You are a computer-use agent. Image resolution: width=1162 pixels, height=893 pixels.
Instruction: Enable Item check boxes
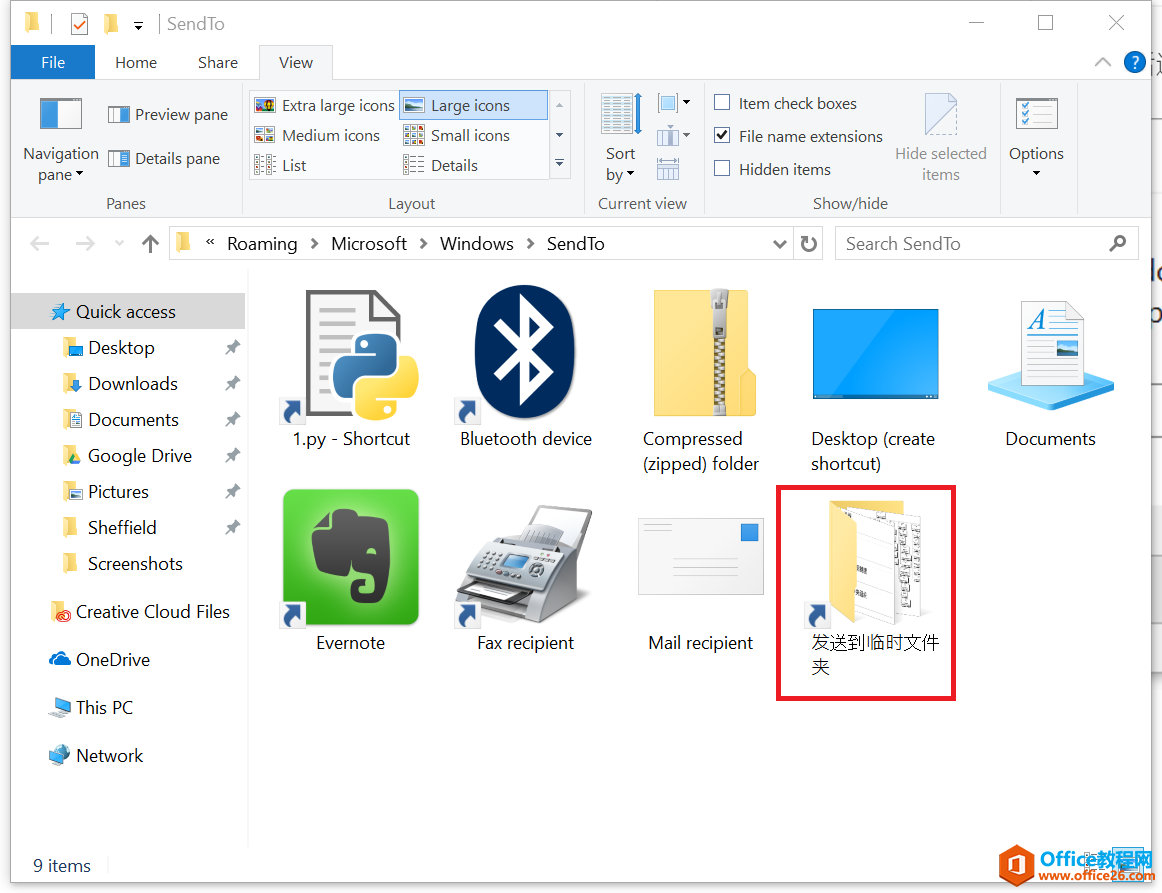click(722, 103)
